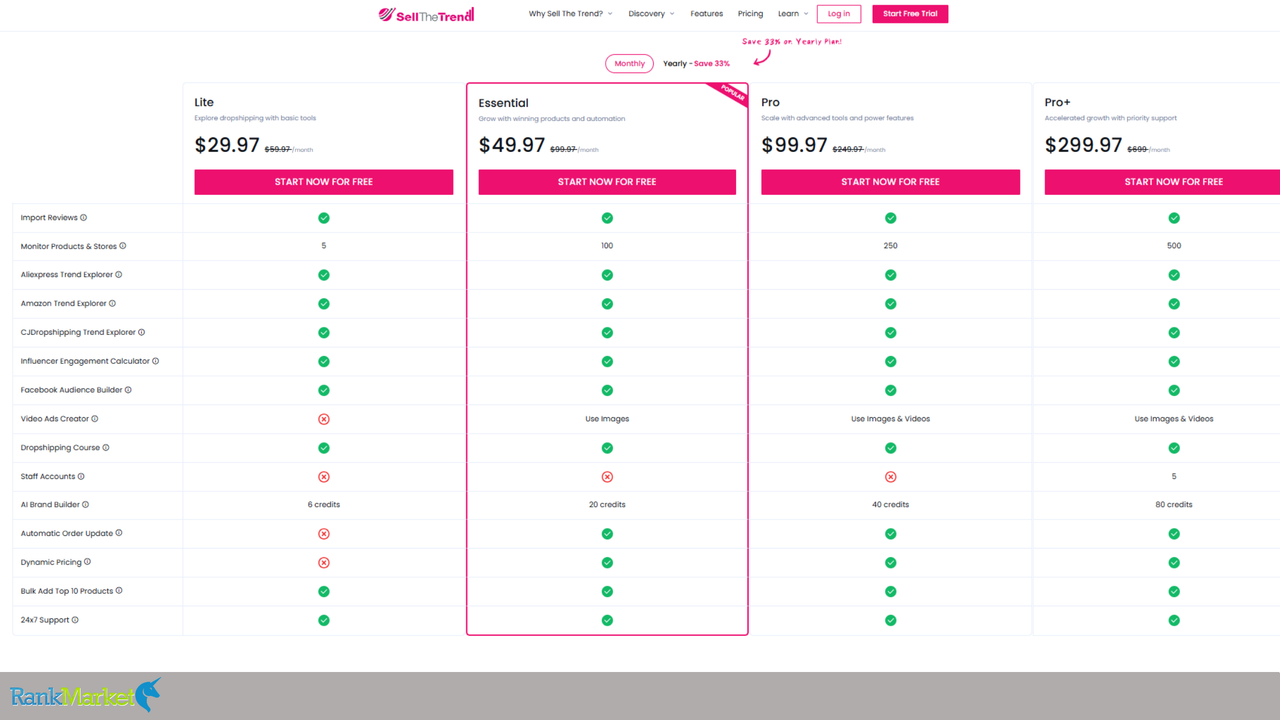Click info icon beside Amazon Trend Explorer
Screen dimensions: 1280x720
[x=112, y=304]
